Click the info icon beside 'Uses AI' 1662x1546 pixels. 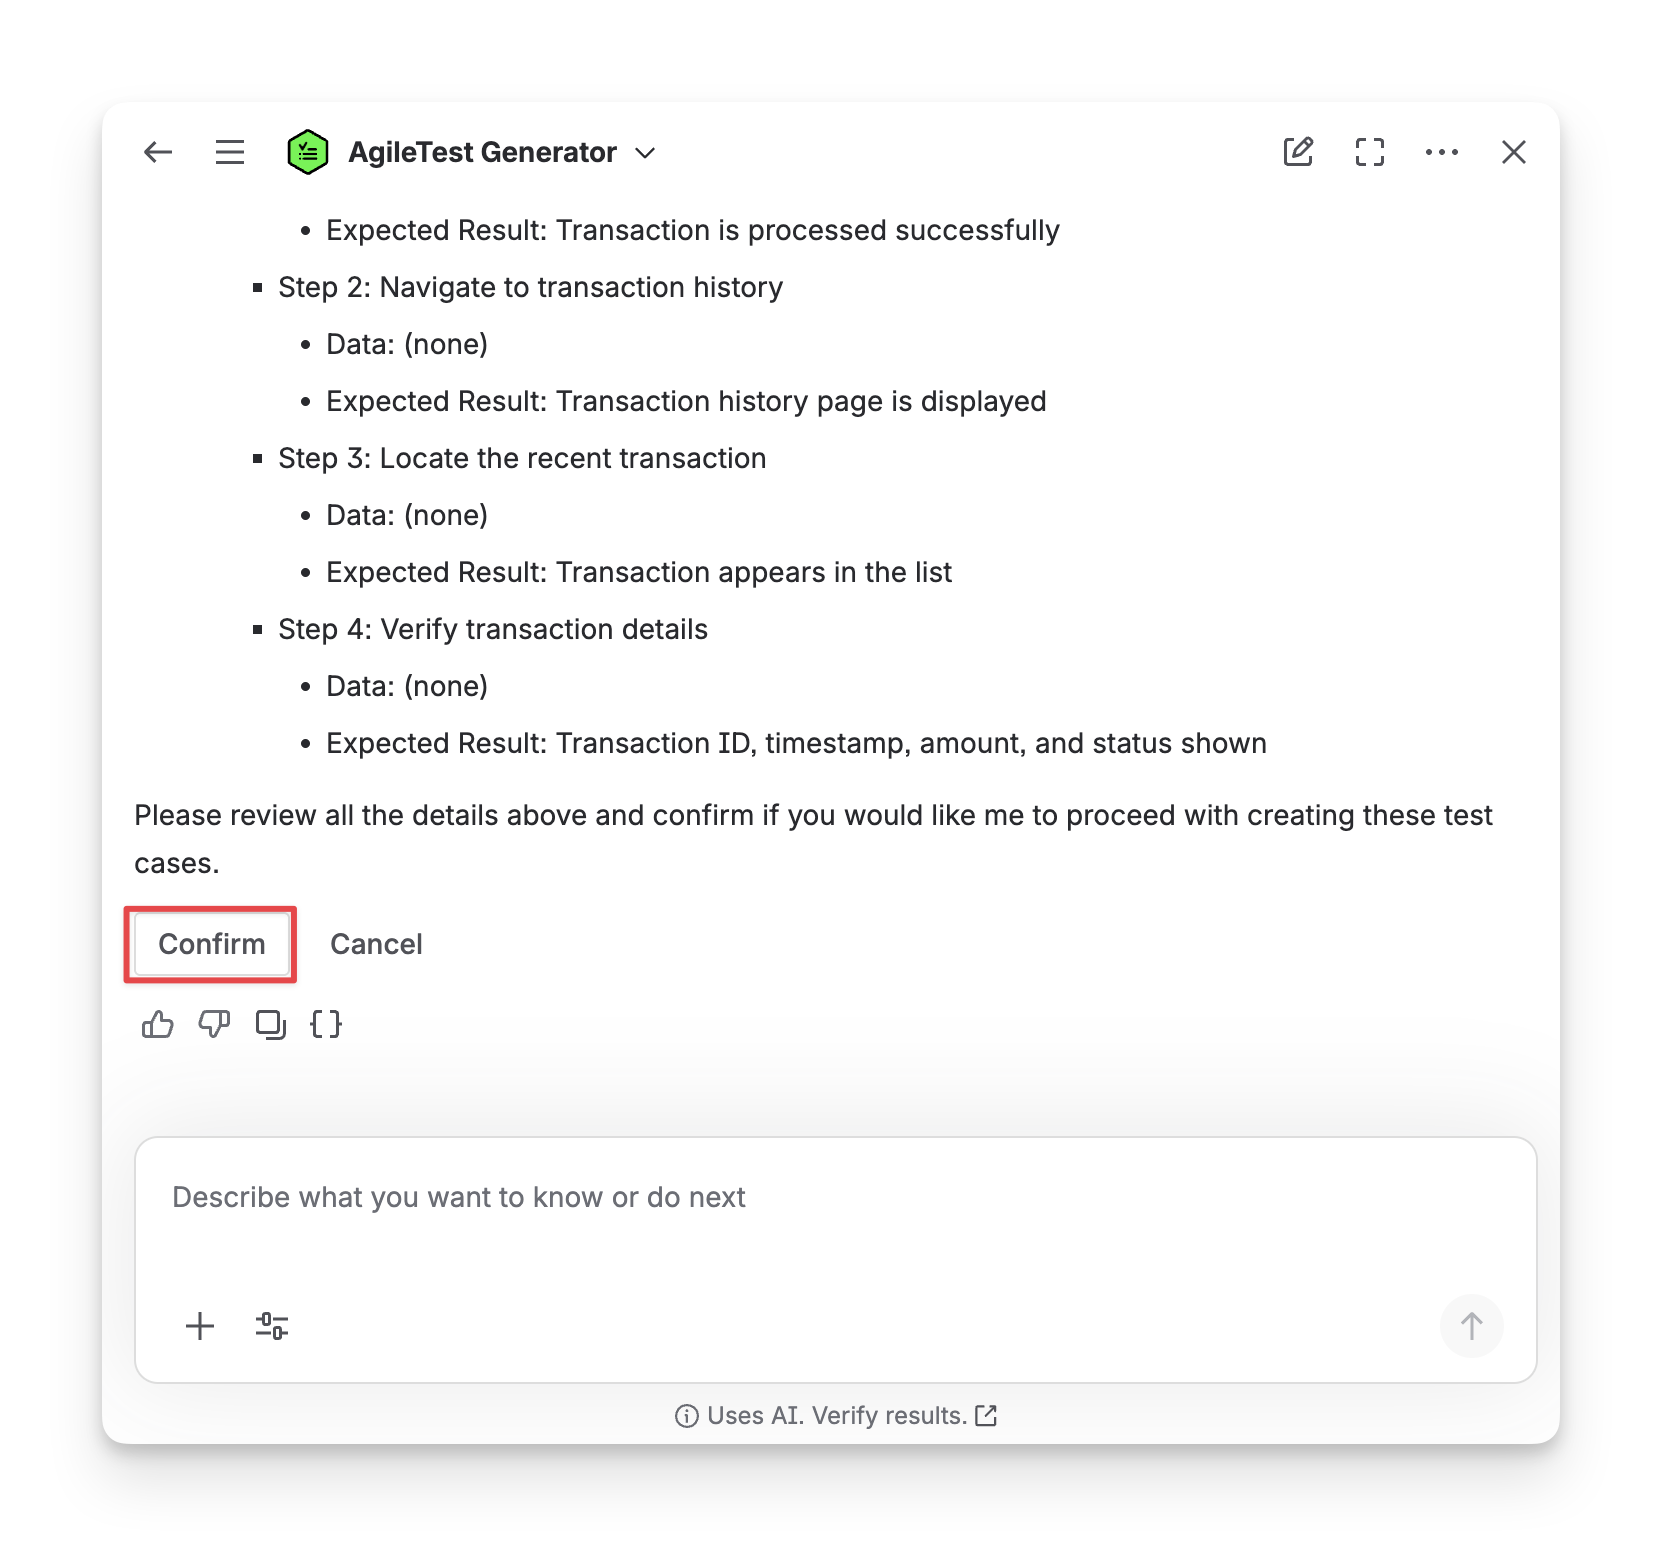pyautogui.click(x=686, y=1416)
